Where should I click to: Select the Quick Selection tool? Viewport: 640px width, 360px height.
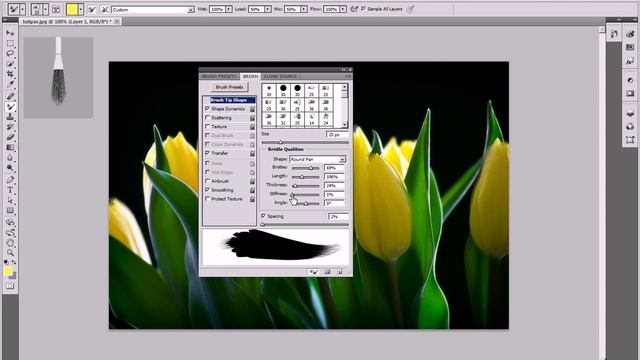10,64
